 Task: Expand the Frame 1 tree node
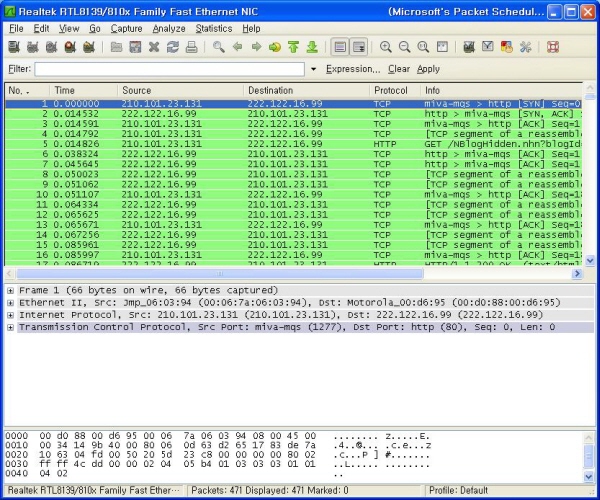click(x=10, y=291)
